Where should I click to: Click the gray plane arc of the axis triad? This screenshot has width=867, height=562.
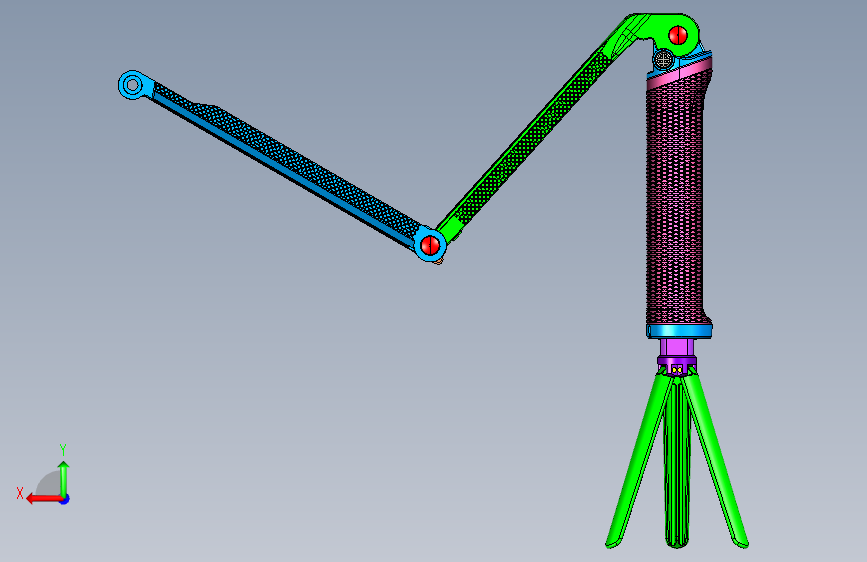[48, 483]
